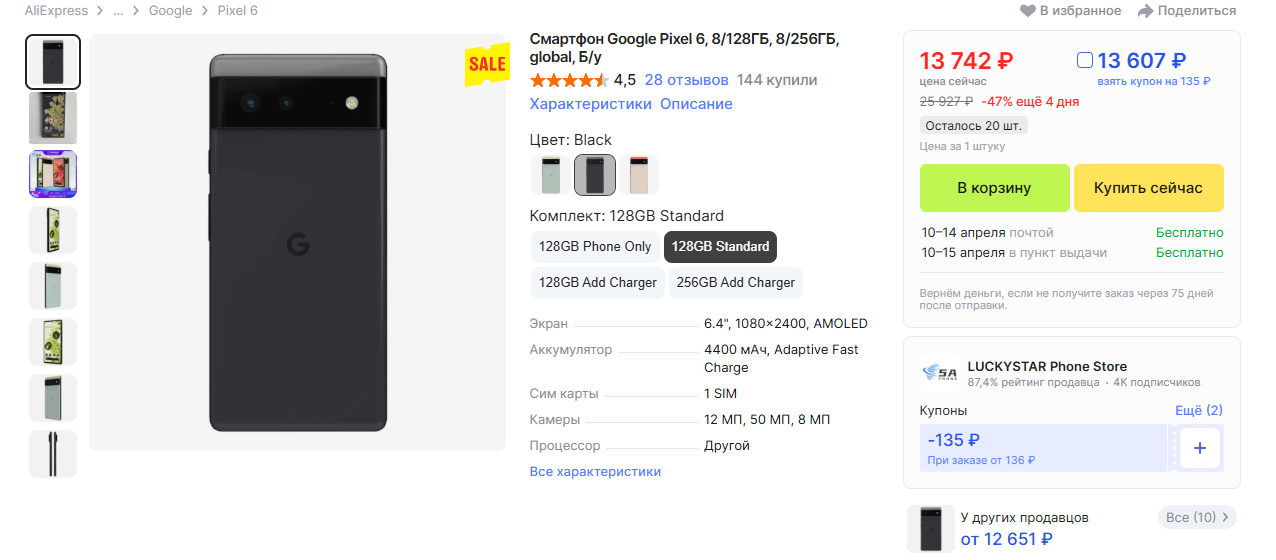Pick the 128GB Add Charger option
Viewport: 1276px width, 560px height.
pyautogui.click(x=597, y=283)
